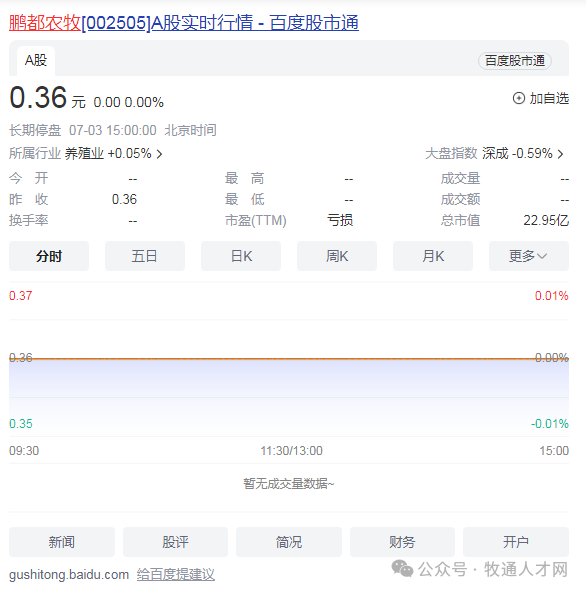This screenshot has height=592, width=586.
Task: Open the 更多 chart dropdown
Action: click(529, 256)
